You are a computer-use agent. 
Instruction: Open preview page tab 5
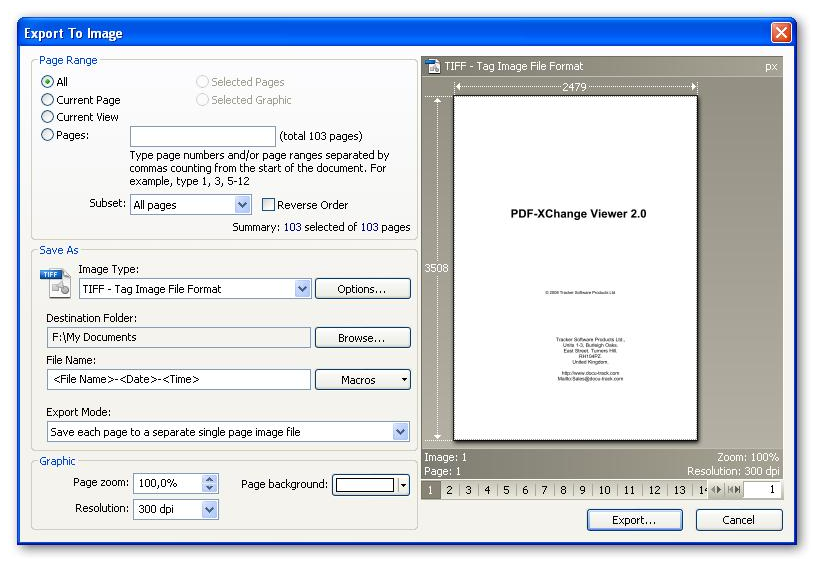point(506,490)
